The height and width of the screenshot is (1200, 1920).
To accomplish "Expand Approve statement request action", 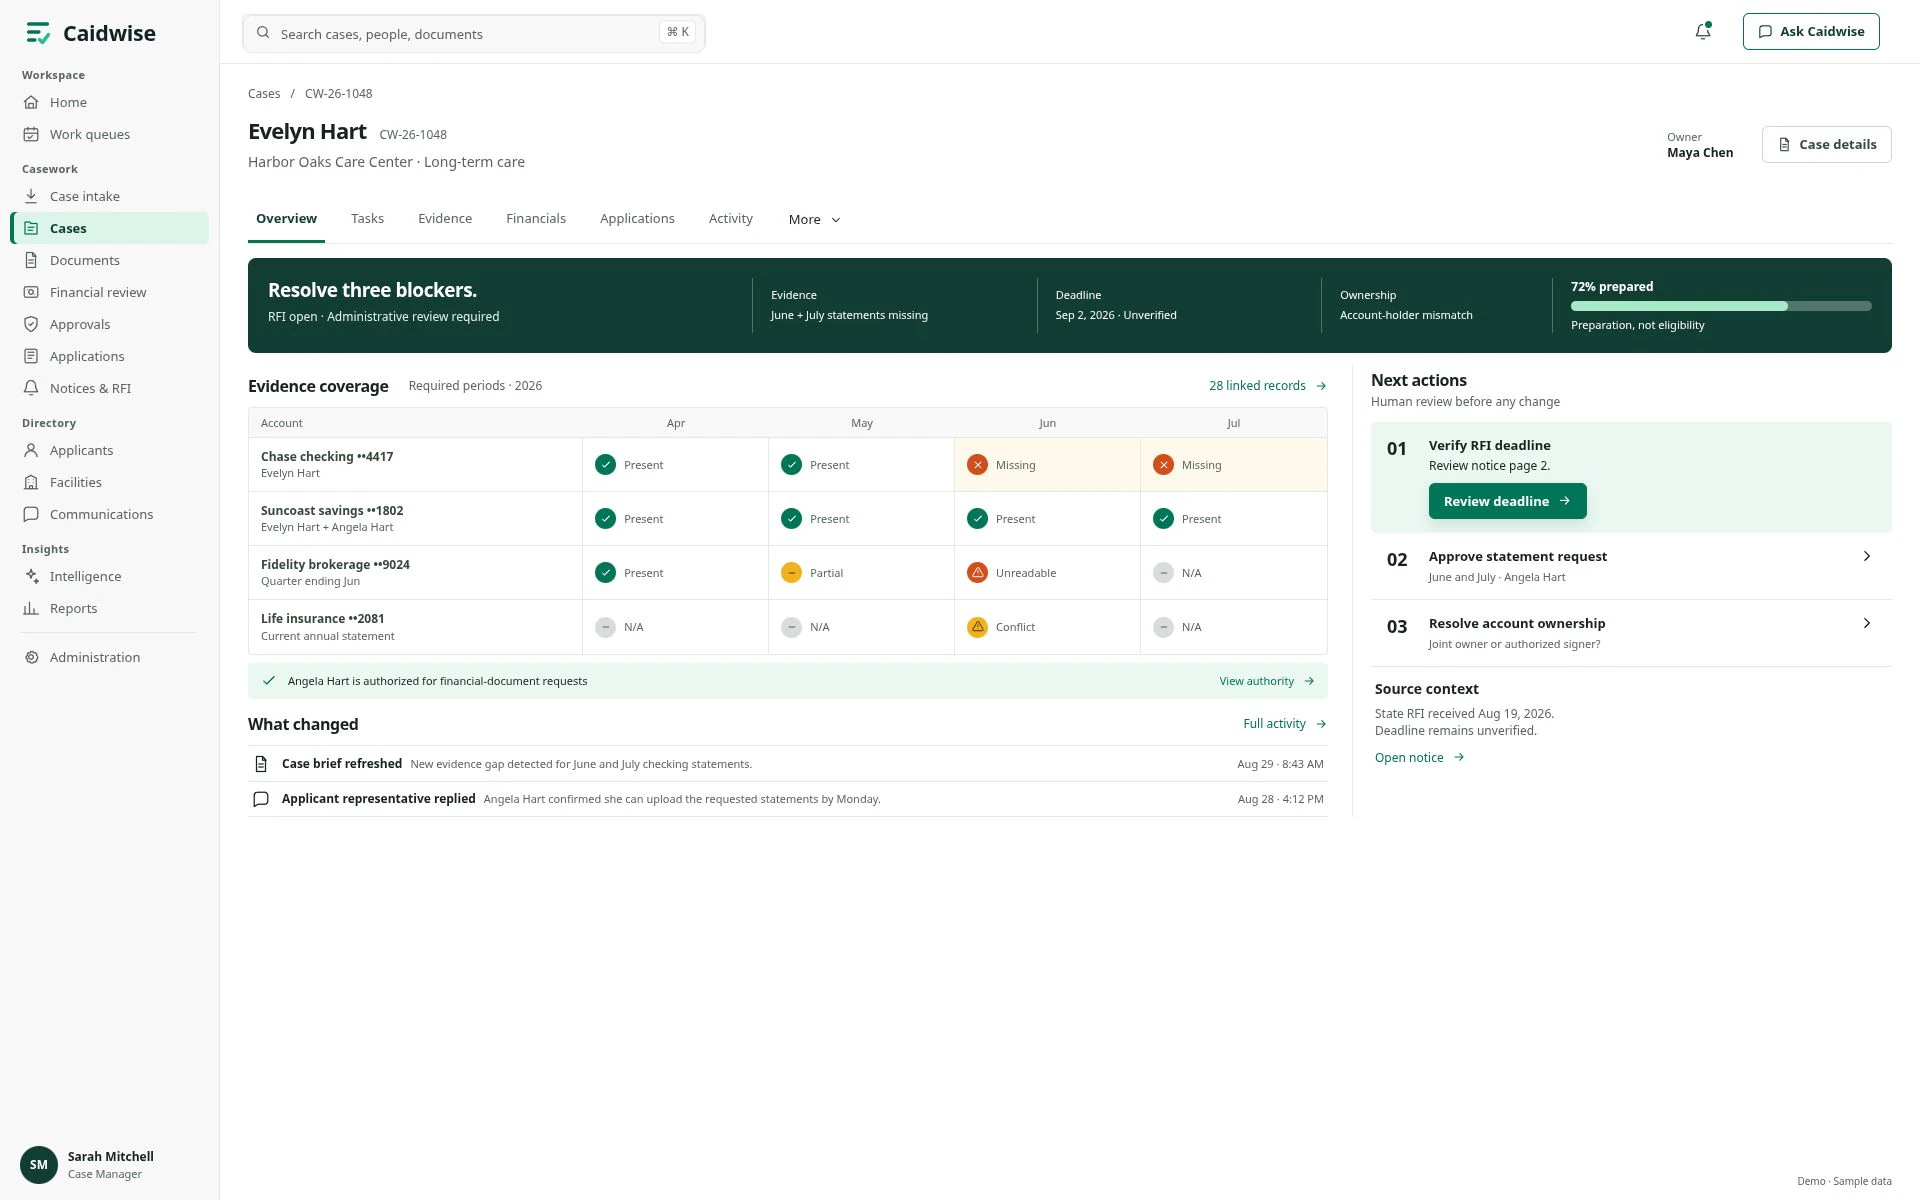I will pyautogui.click(x=1631, y=566).
